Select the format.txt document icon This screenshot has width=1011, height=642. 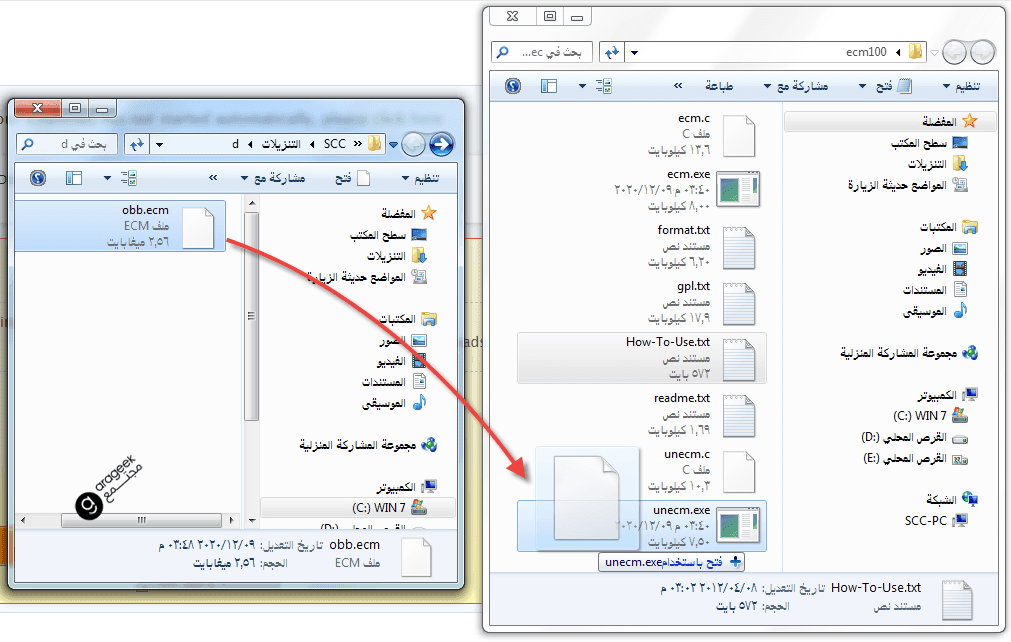click(739, 248)
